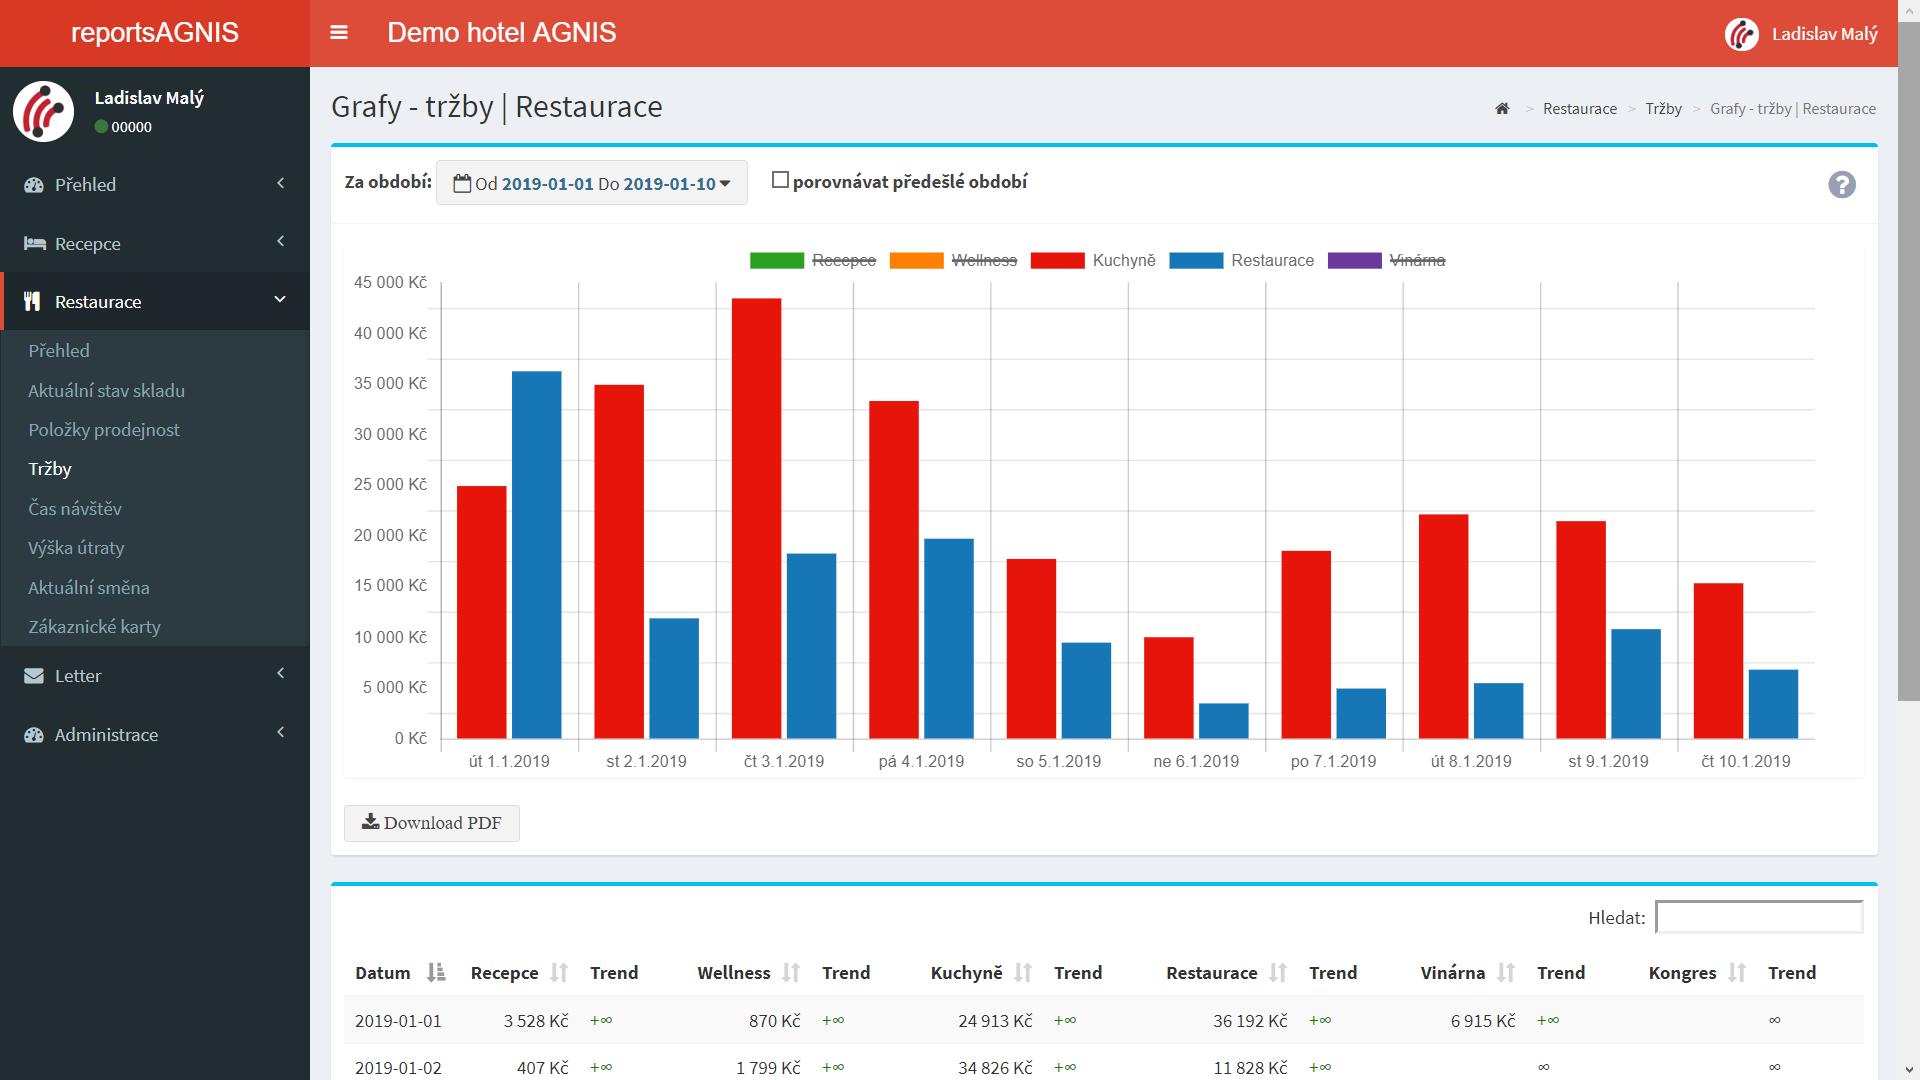Click the user avatar in top bar
This screenshot has height=1080, width=1920.
(1742, 34)
